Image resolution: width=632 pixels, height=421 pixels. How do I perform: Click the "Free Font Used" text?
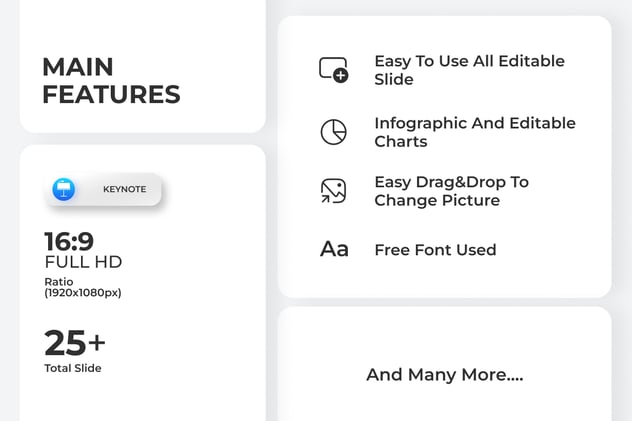point(435,250)
